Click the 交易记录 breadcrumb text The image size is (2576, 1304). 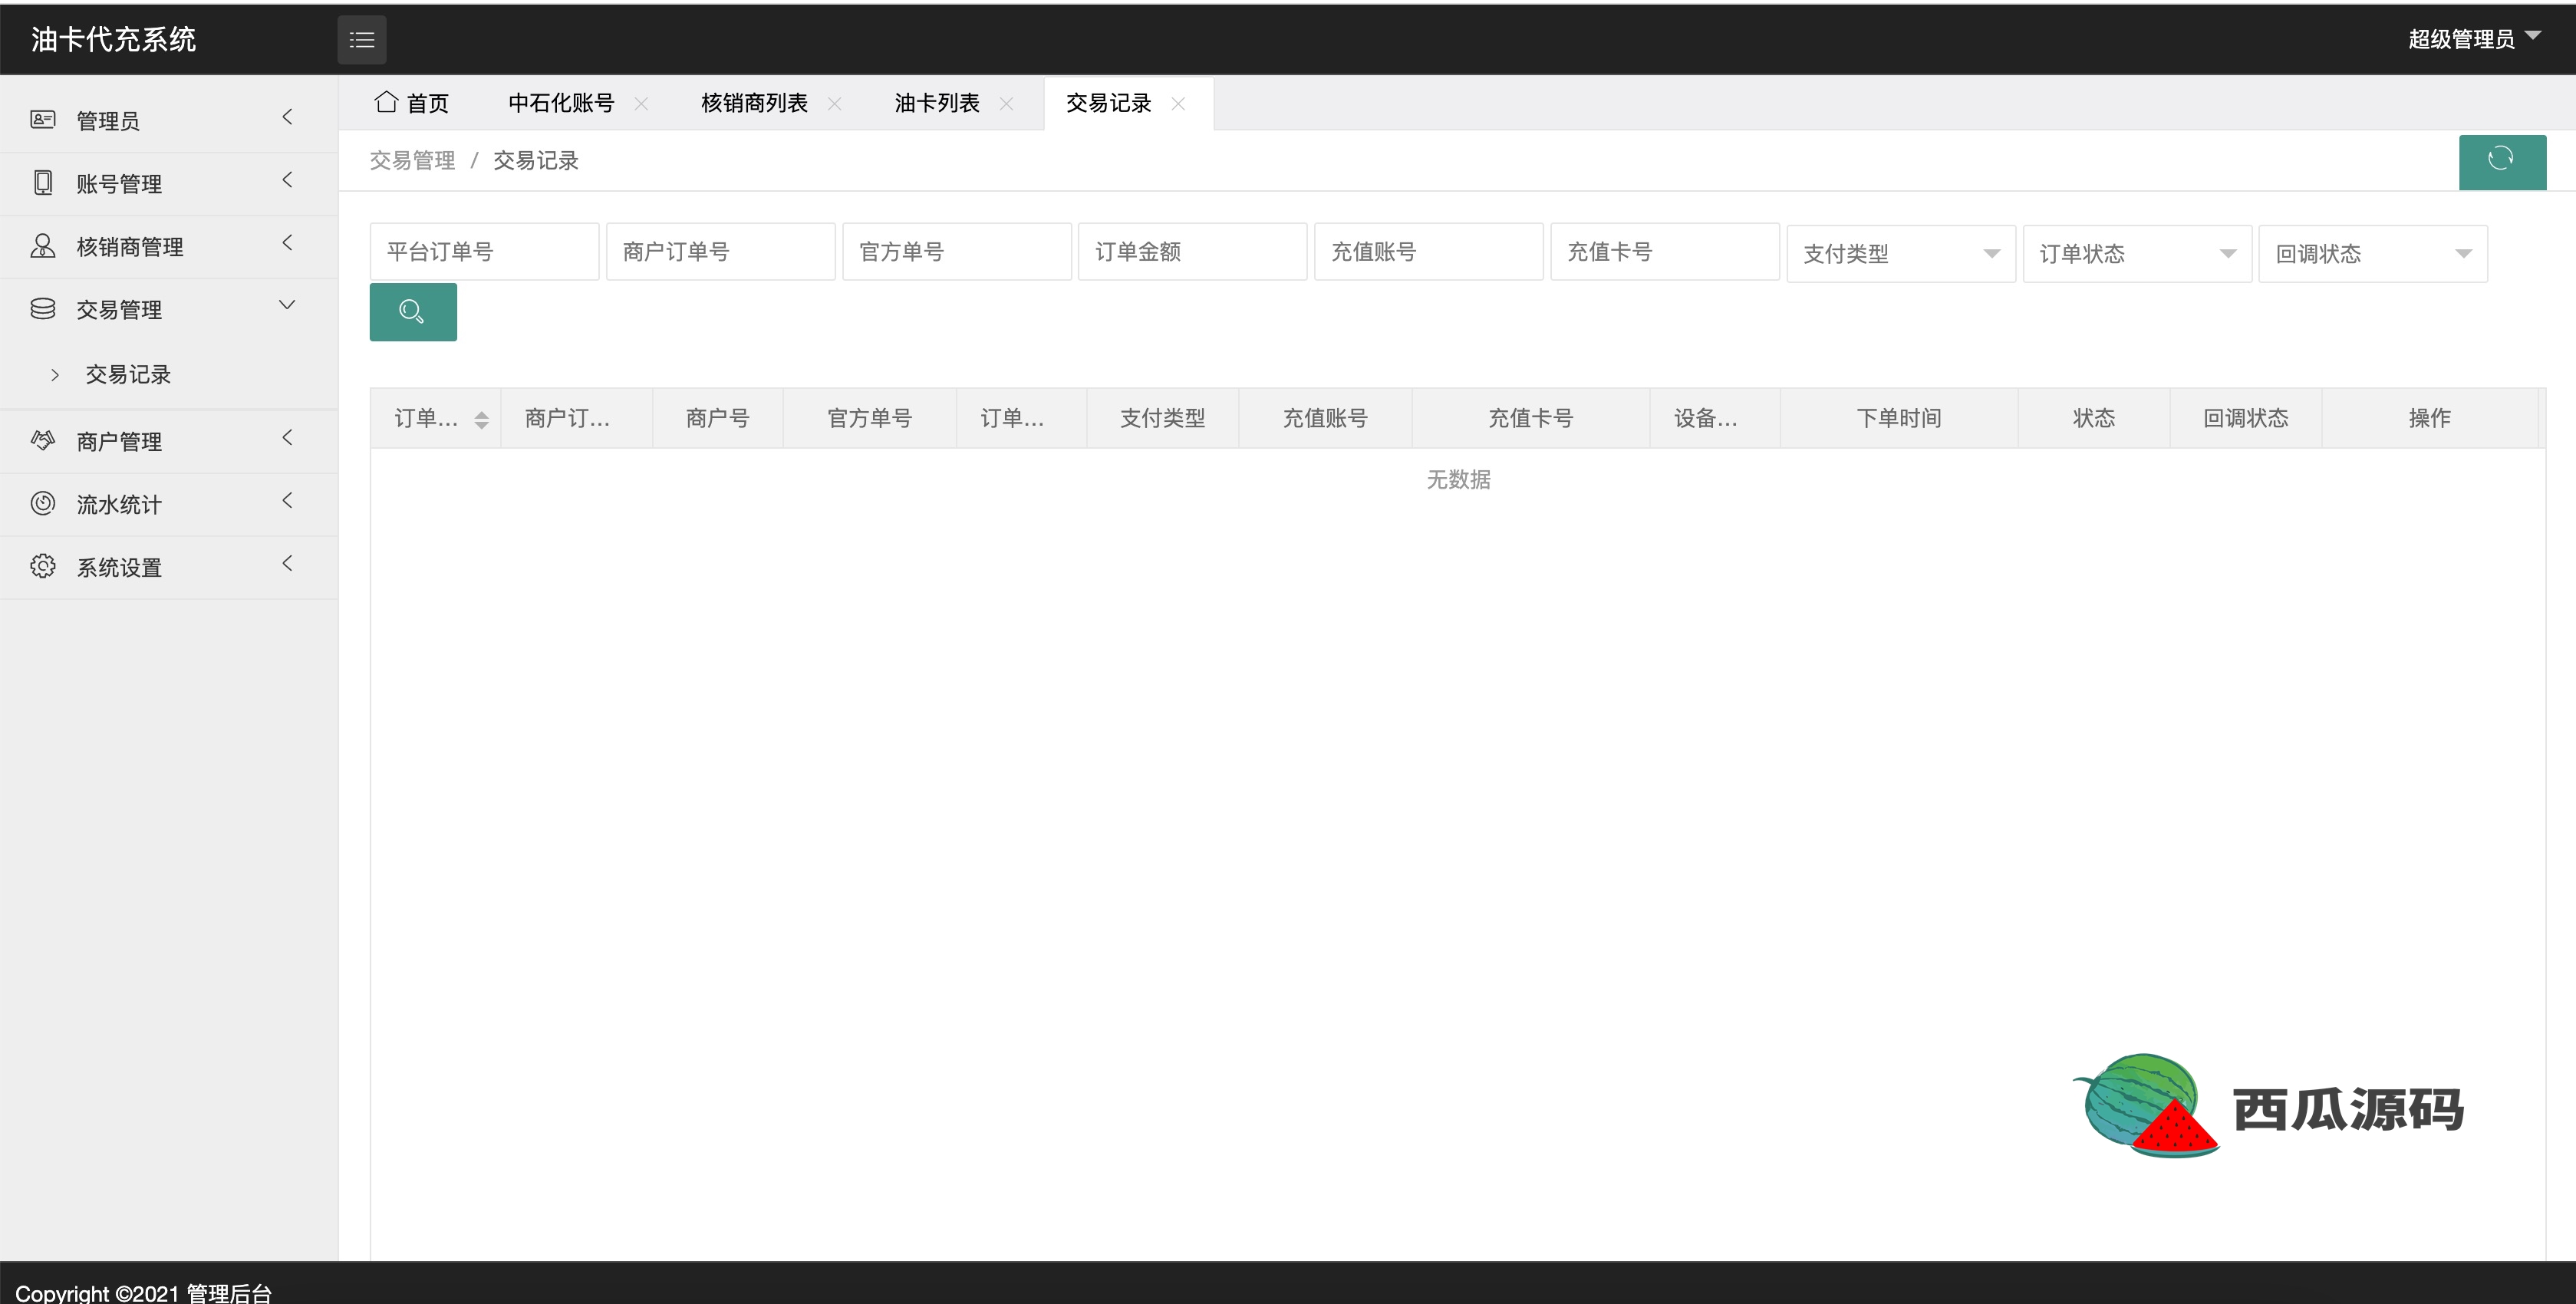[x=536, y=160]
